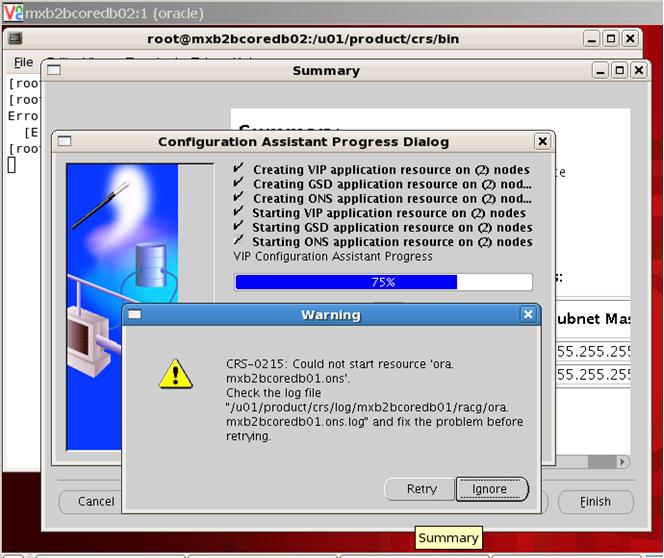Image resolution: width=664 pixels, height=558 pixels.
Task: Click Retry in the Warning dialog
Action: pos(421,489)
